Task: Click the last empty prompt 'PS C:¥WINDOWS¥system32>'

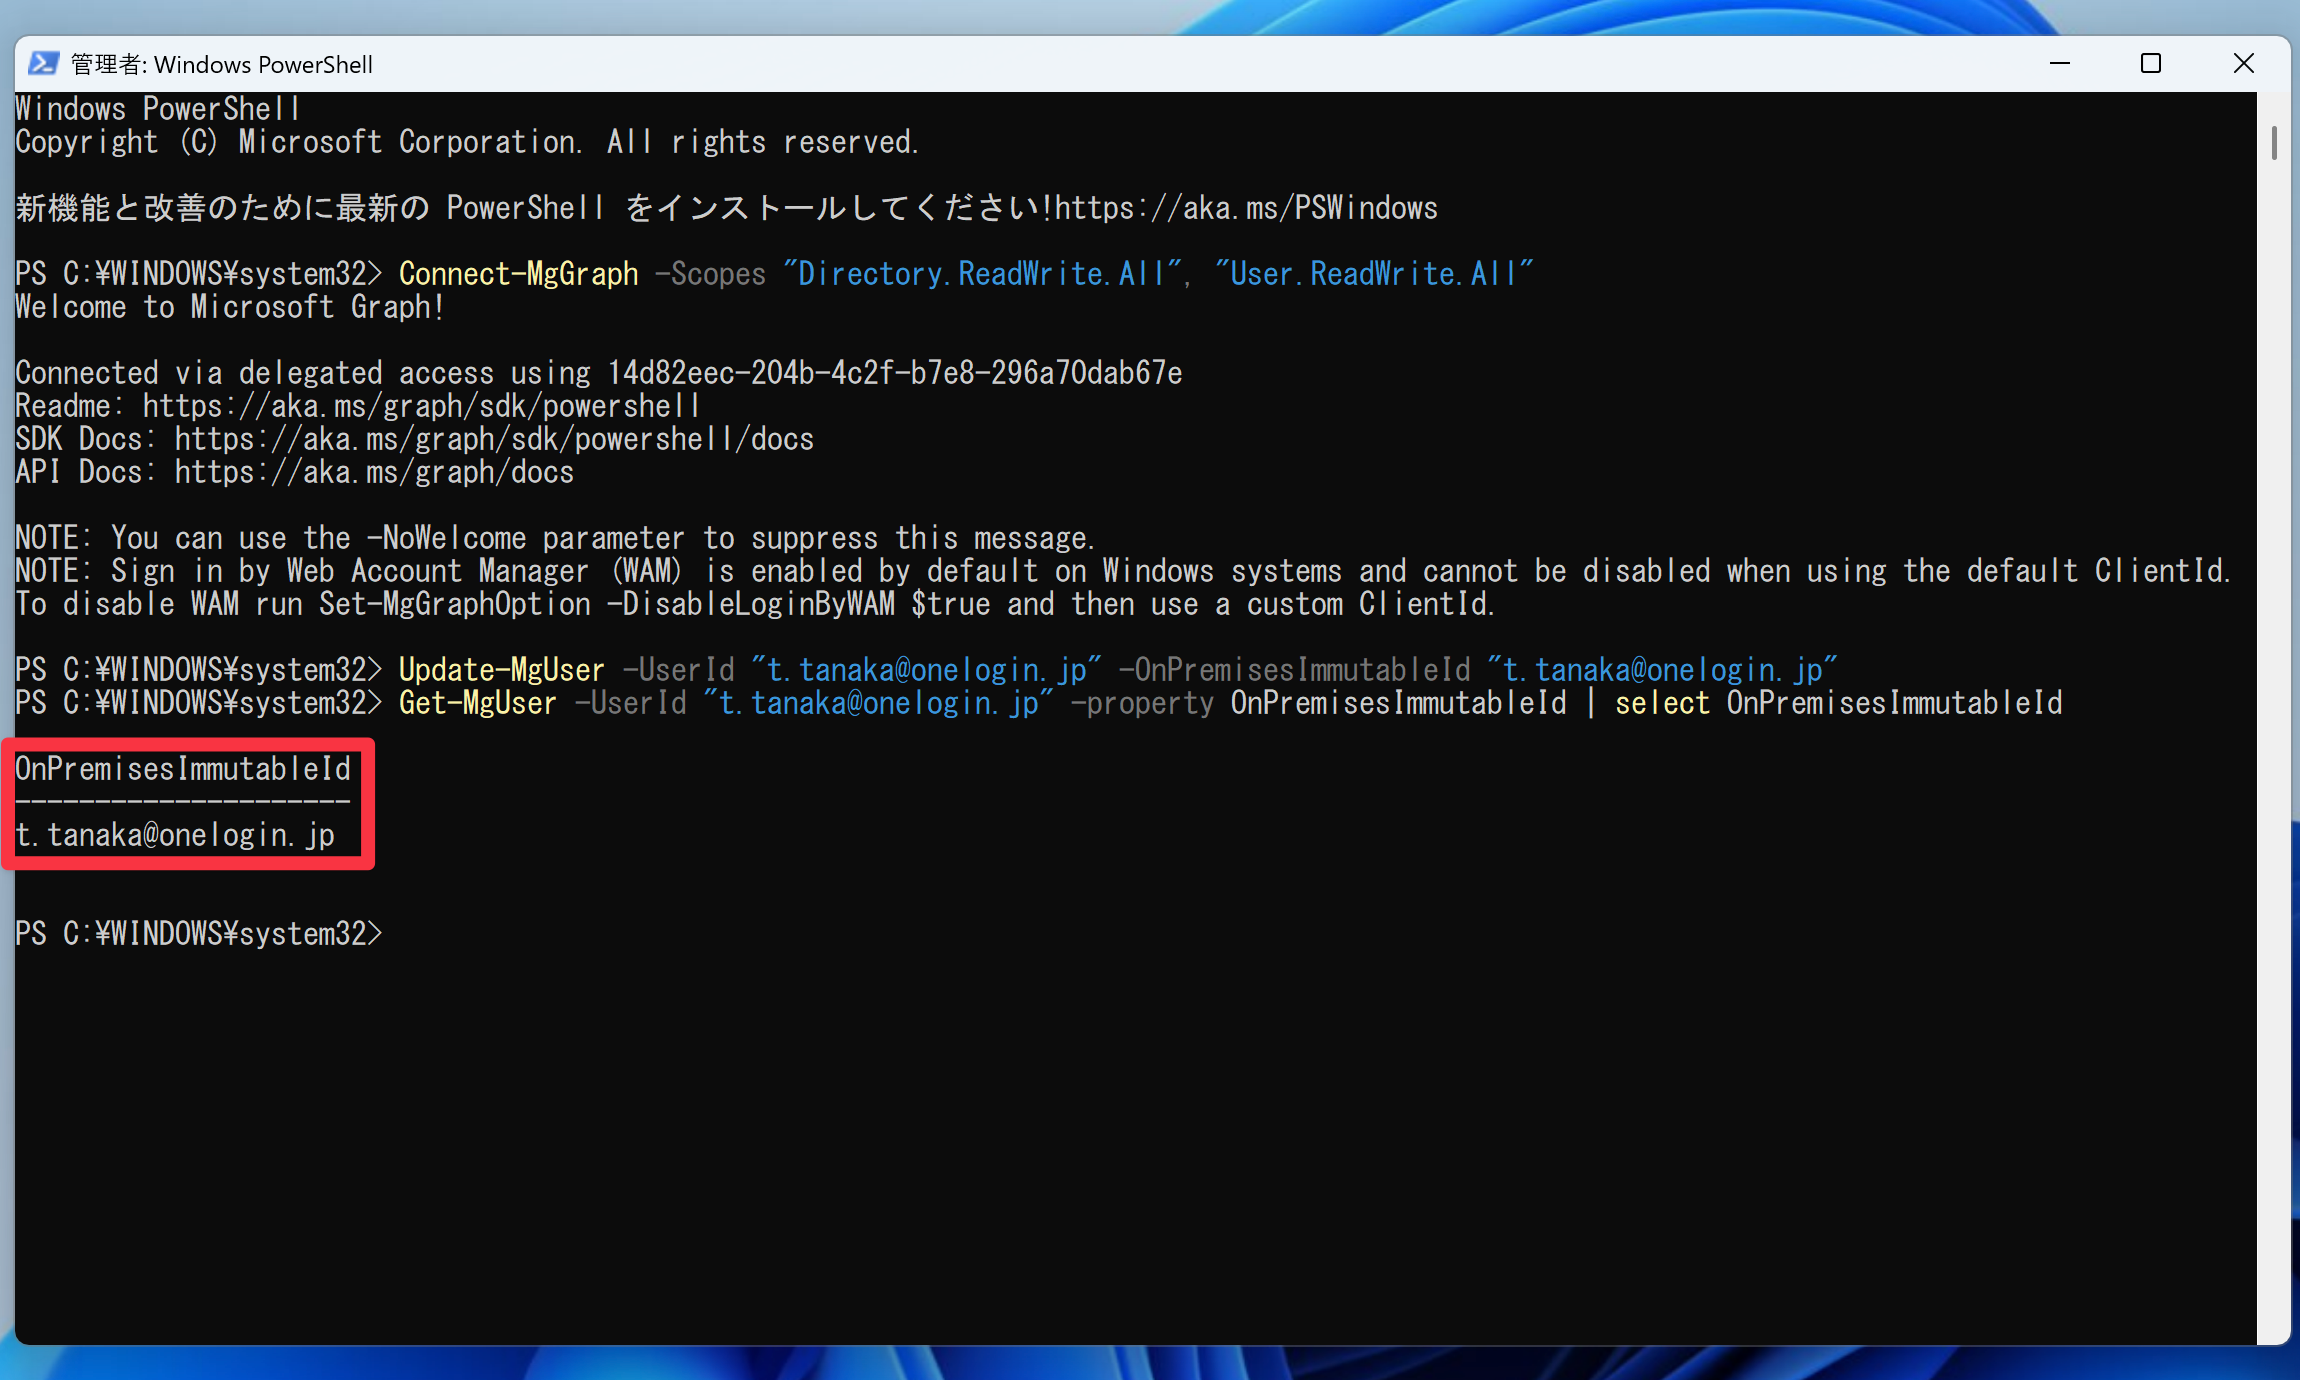Action: point(199,934)
